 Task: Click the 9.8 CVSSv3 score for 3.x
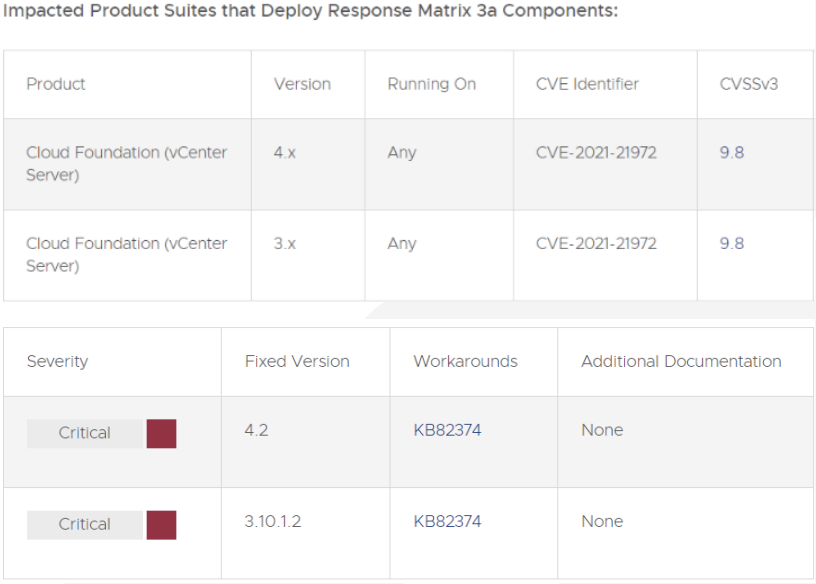[x=732, y=243]
